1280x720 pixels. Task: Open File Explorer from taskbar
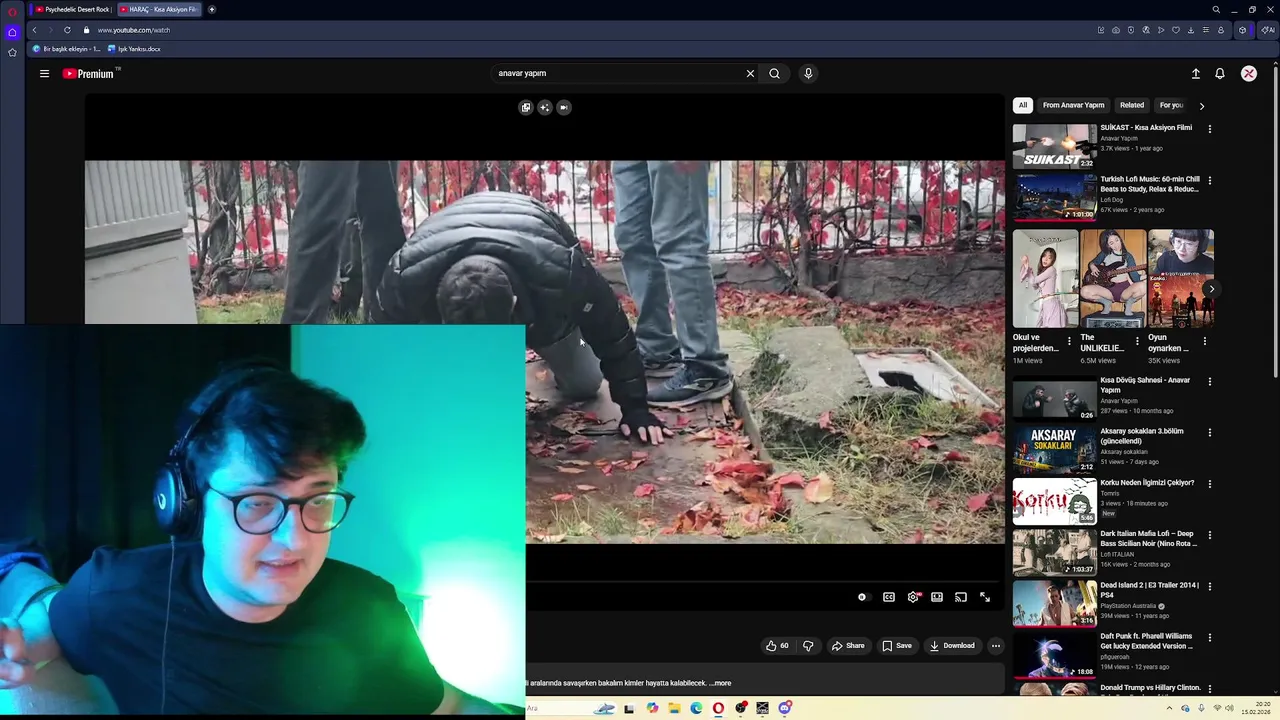[674, 708]
